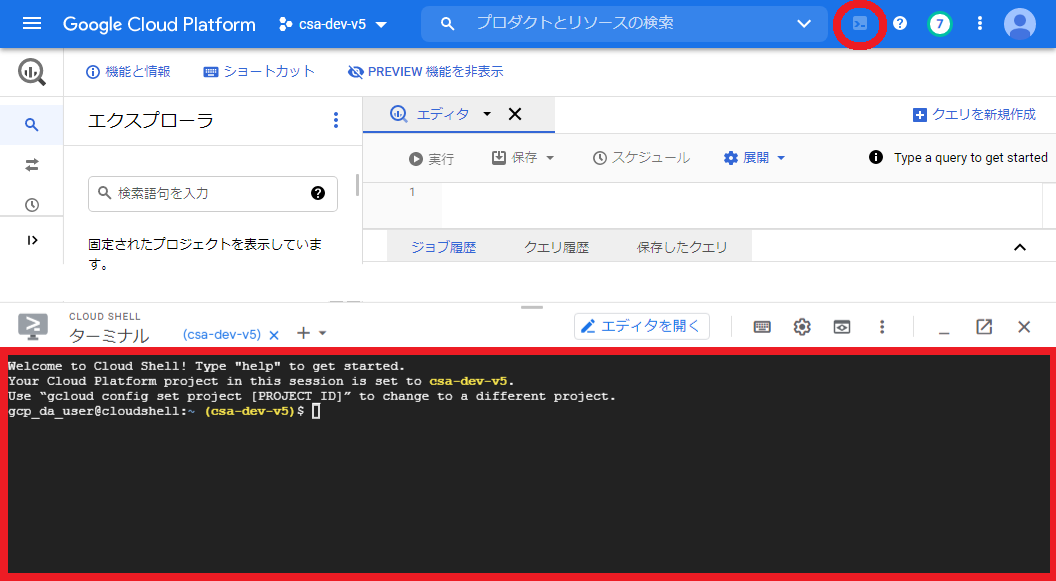Hide PREVIEW features with the eye toggle
This screenshot has height=581, width=1056.
[x=428, y=71]
